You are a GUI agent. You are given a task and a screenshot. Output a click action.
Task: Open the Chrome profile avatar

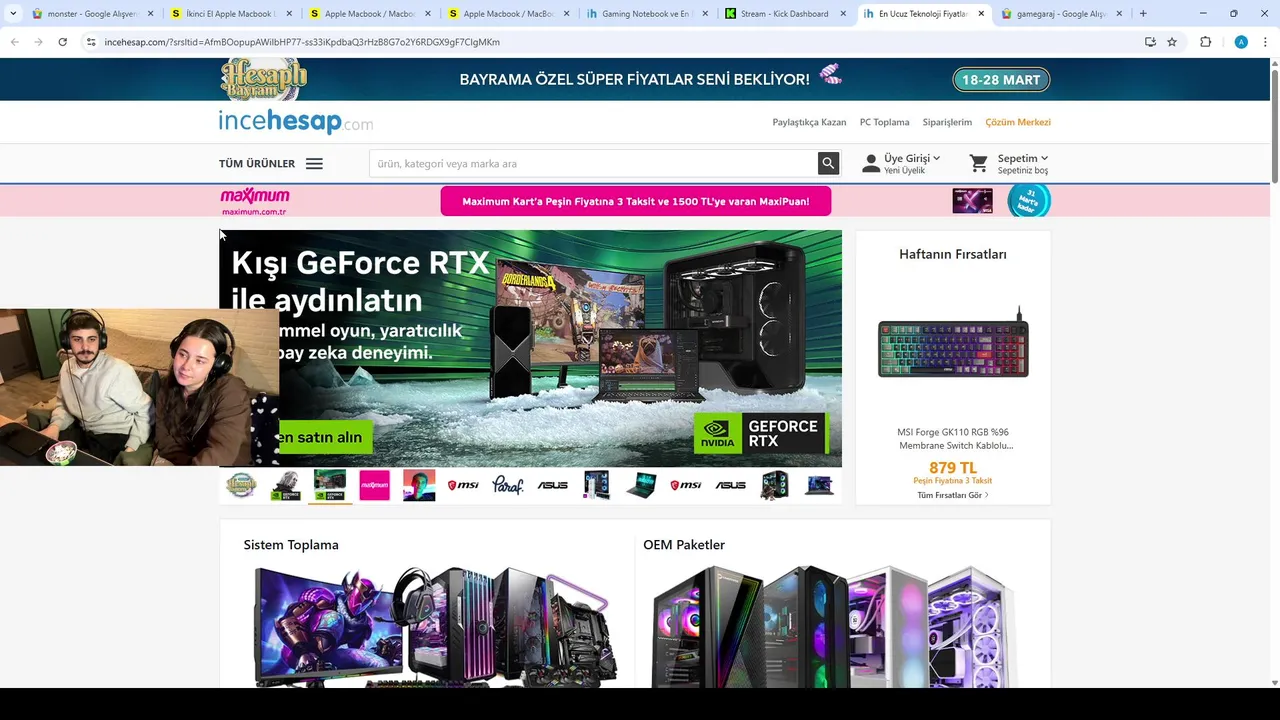pos(1241,42)
